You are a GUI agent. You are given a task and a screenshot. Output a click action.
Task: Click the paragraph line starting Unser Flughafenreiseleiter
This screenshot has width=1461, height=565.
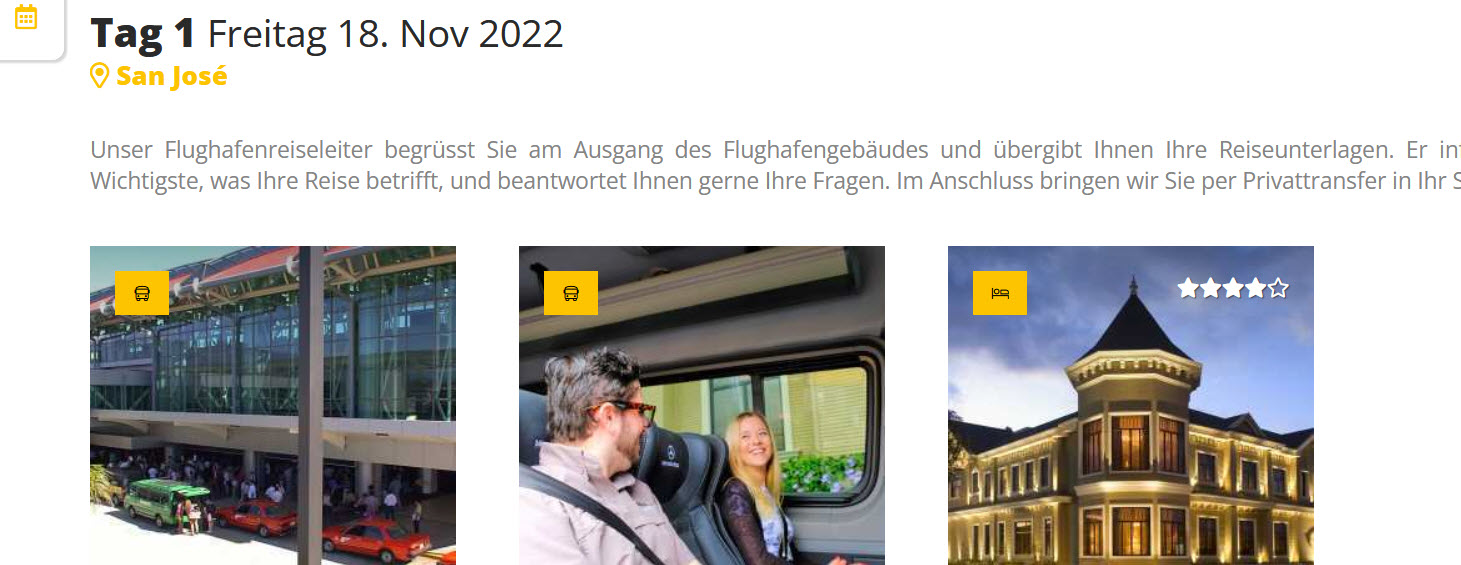775,151
